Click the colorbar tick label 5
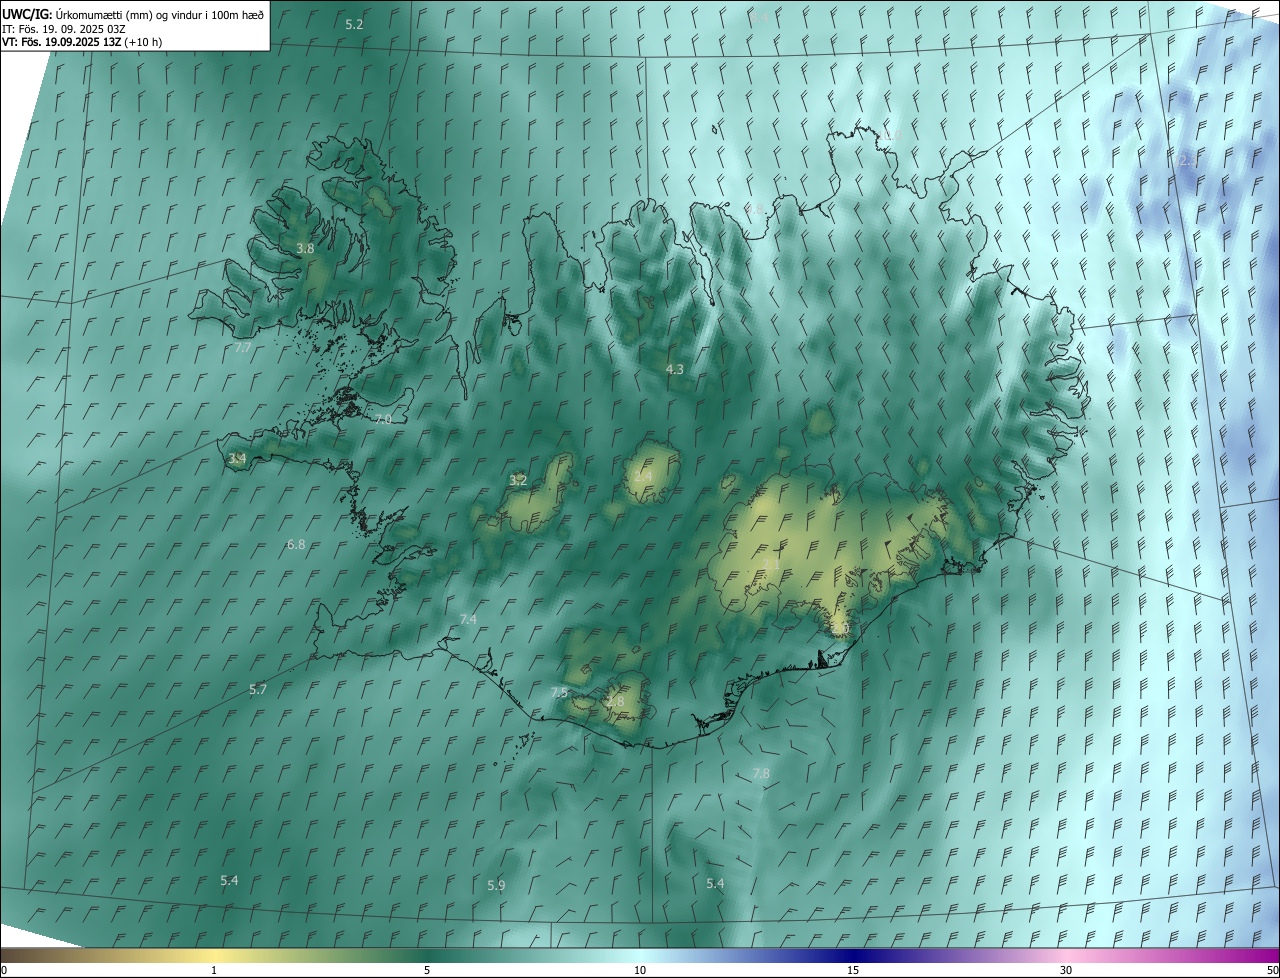1280x978 pixels. [x=427, y=970]
